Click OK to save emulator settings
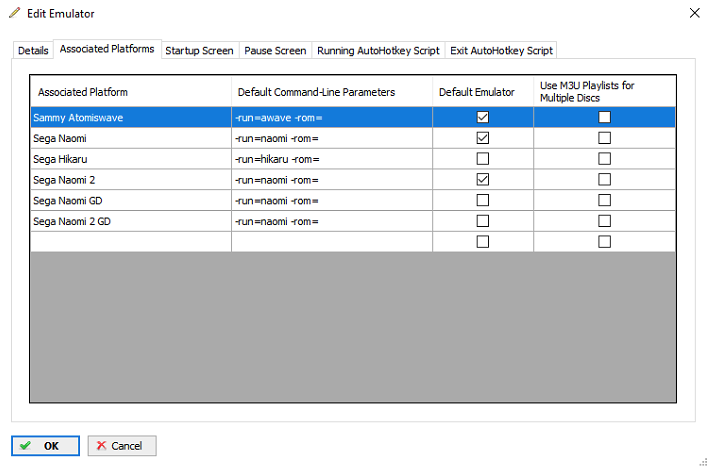This screenshot has width=708, height=466. click(46, 446)
